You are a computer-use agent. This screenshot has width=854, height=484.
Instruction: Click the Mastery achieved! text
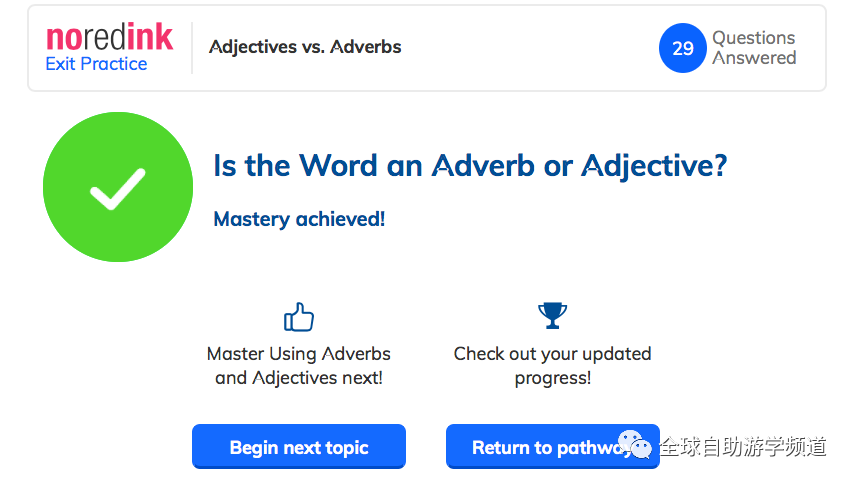tap(299, 219)
